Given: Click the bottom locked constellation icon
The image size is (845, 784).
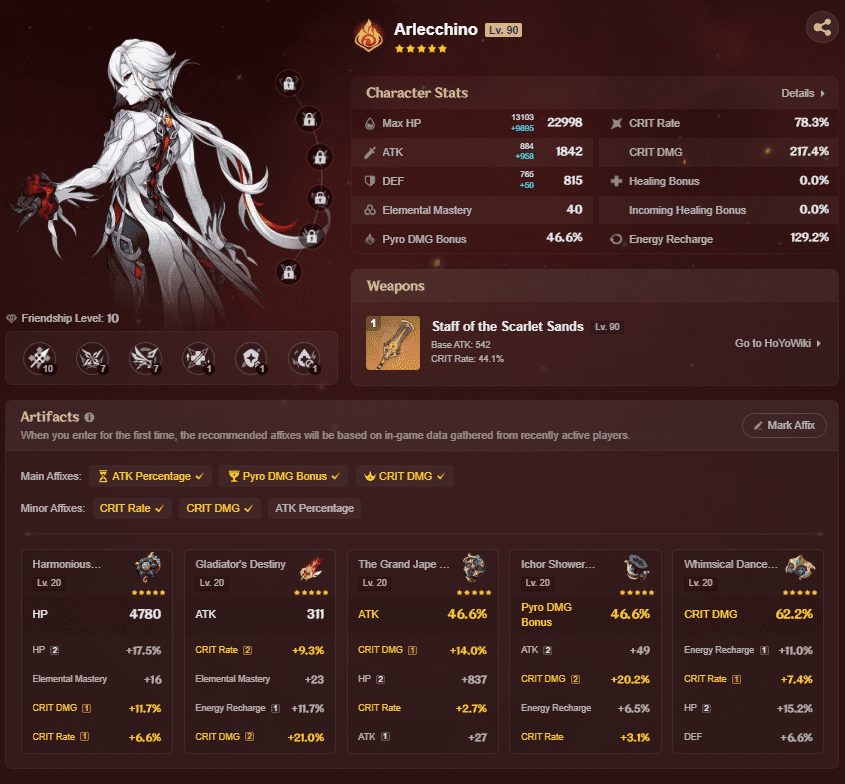Looking at the screenshot, I should click(288, 272).
